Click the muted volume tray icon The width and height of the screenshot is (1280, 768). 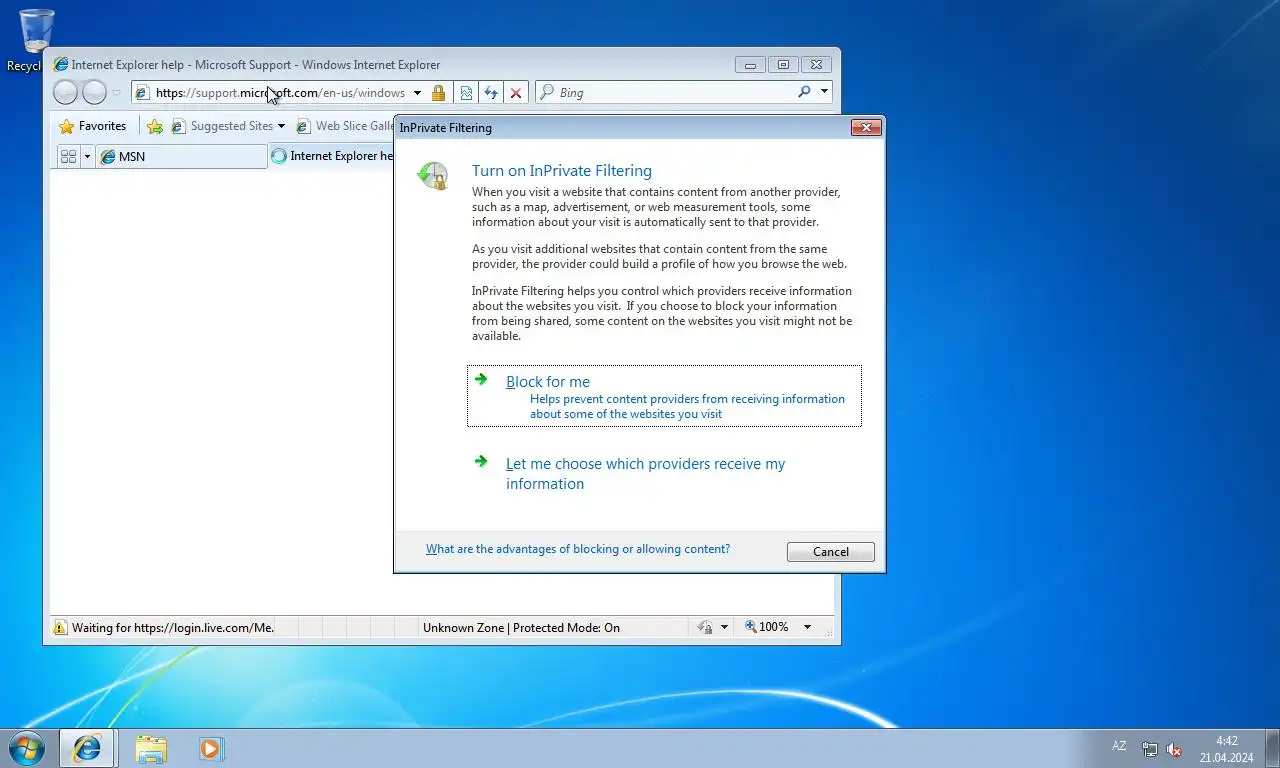[1174, 749]
